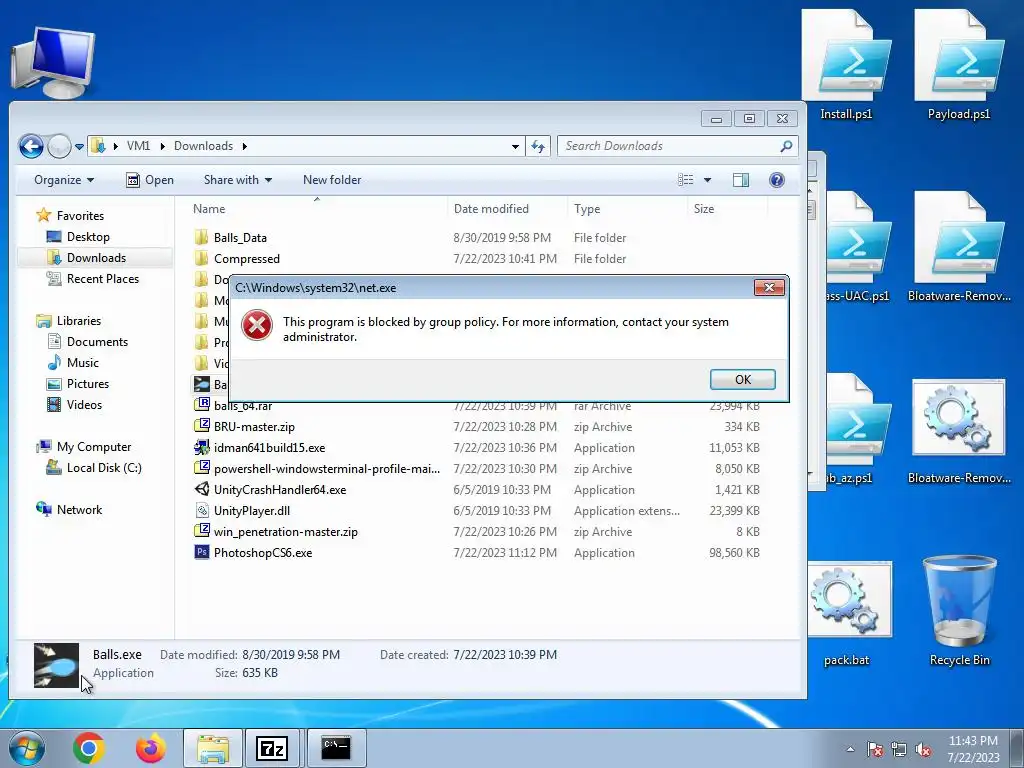Launch Firefox from the taskbar
1024x768 pixels.
pos(151,748)
